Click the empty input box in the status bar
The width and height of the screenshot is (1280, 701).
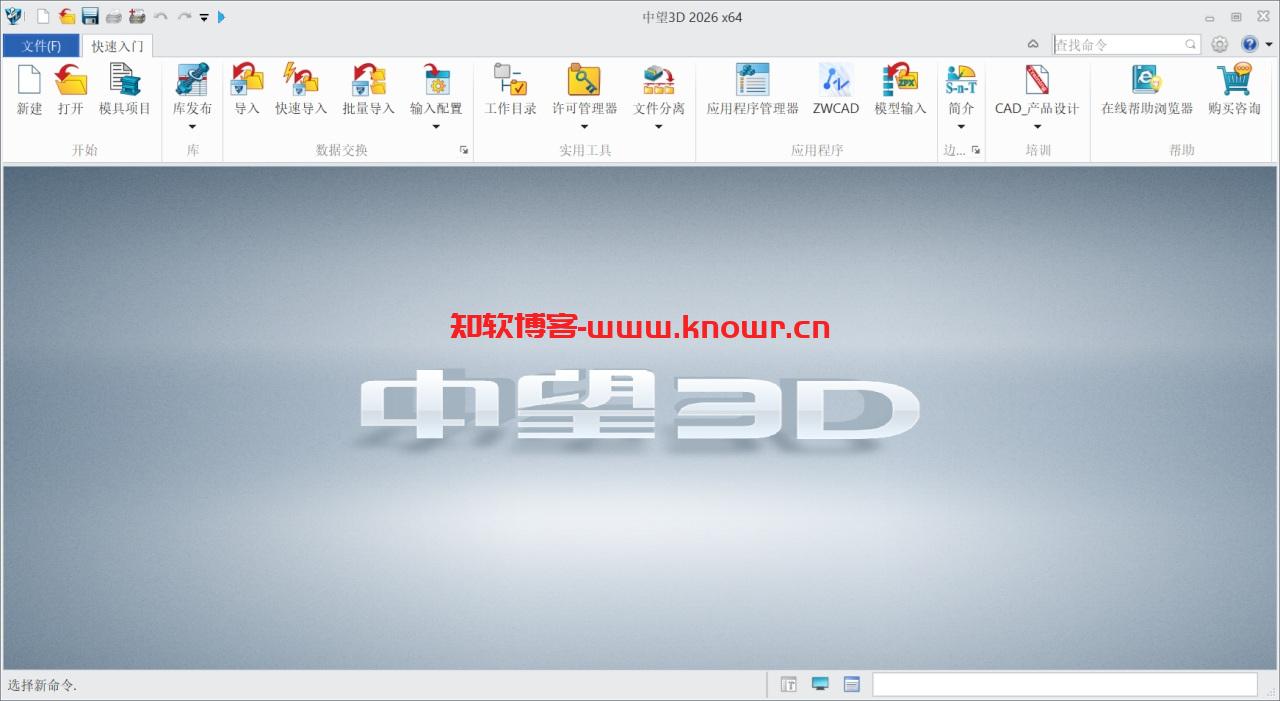point(1065,684)
